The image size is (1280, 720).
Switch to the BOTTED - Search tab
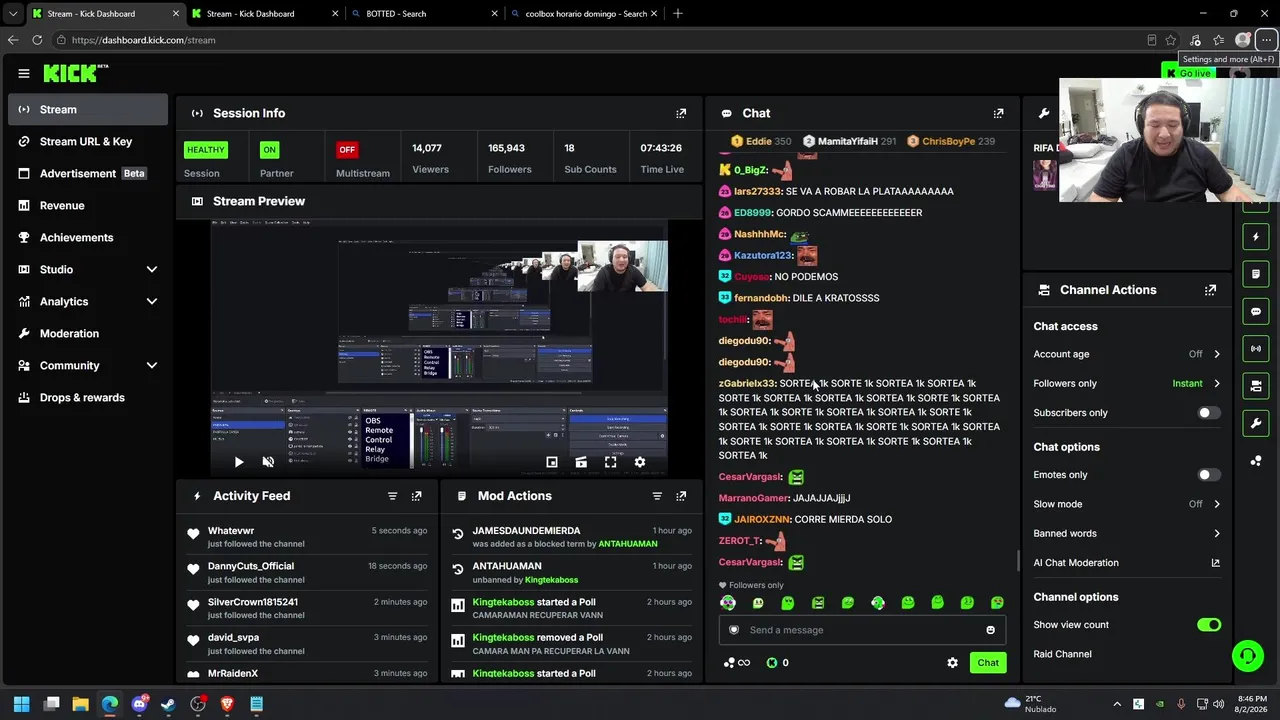click(423, 14)
